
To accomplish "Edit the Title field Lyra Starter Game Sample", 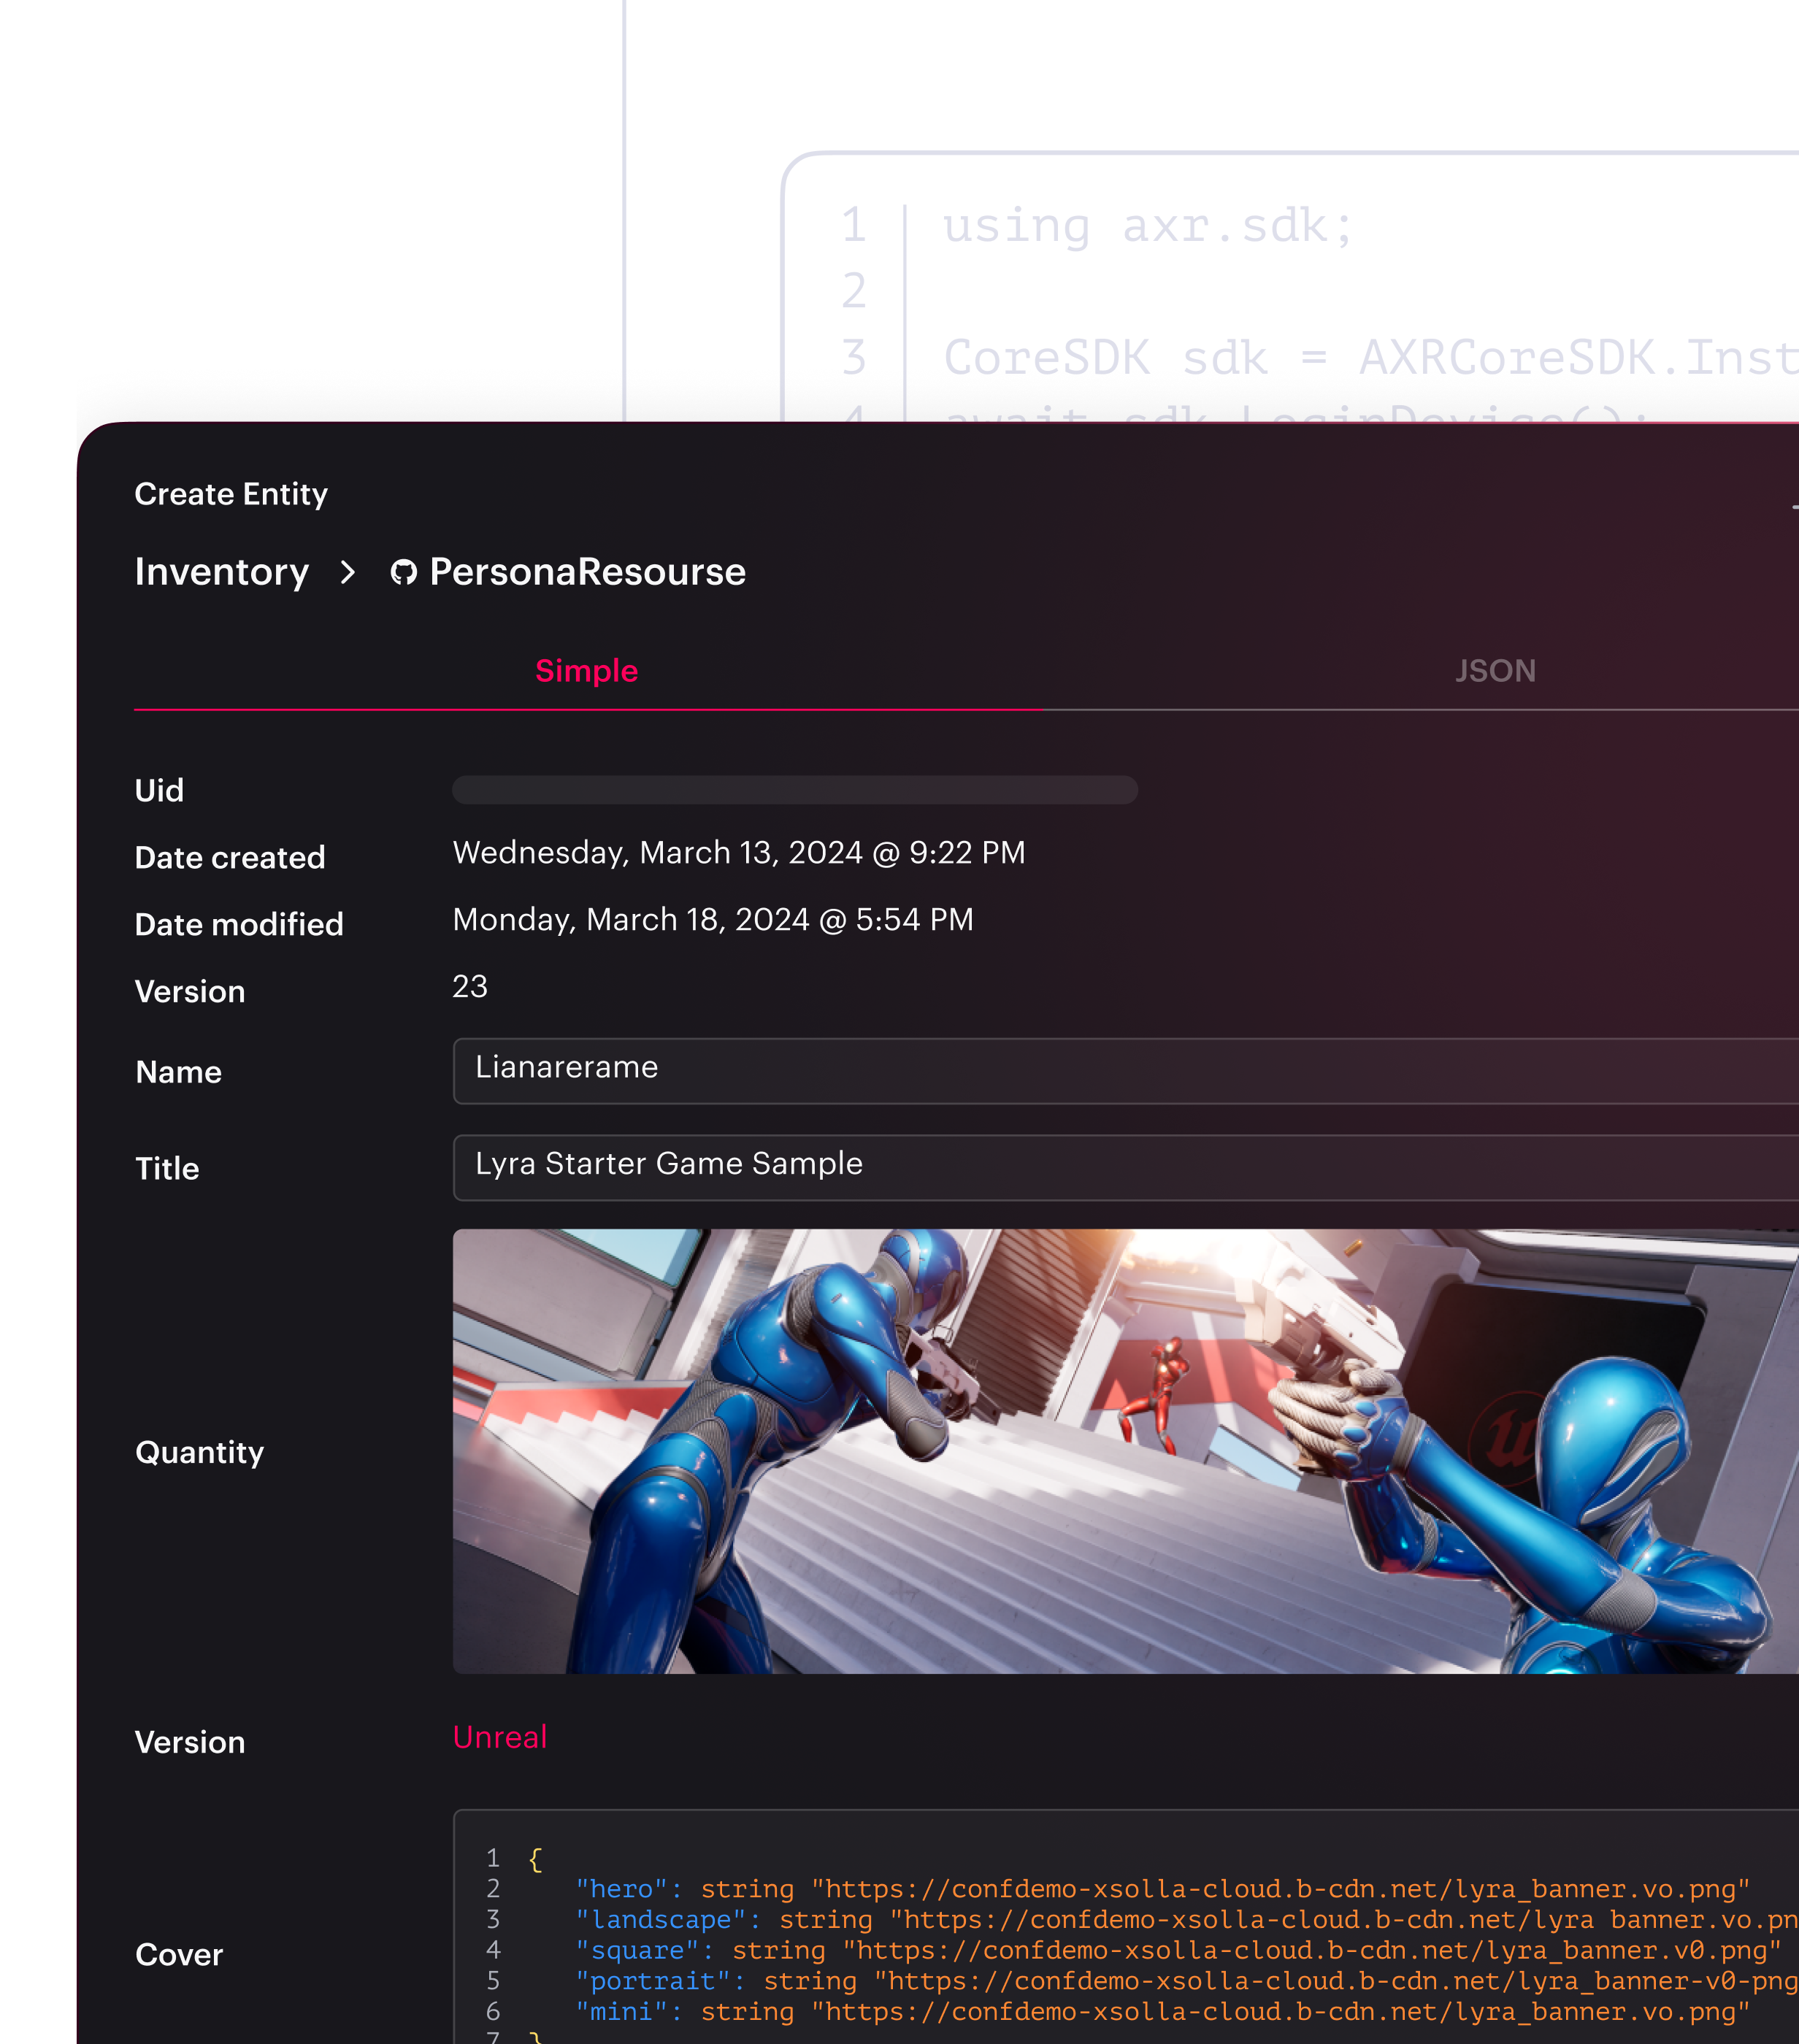I will [x=1126, y=1168].
